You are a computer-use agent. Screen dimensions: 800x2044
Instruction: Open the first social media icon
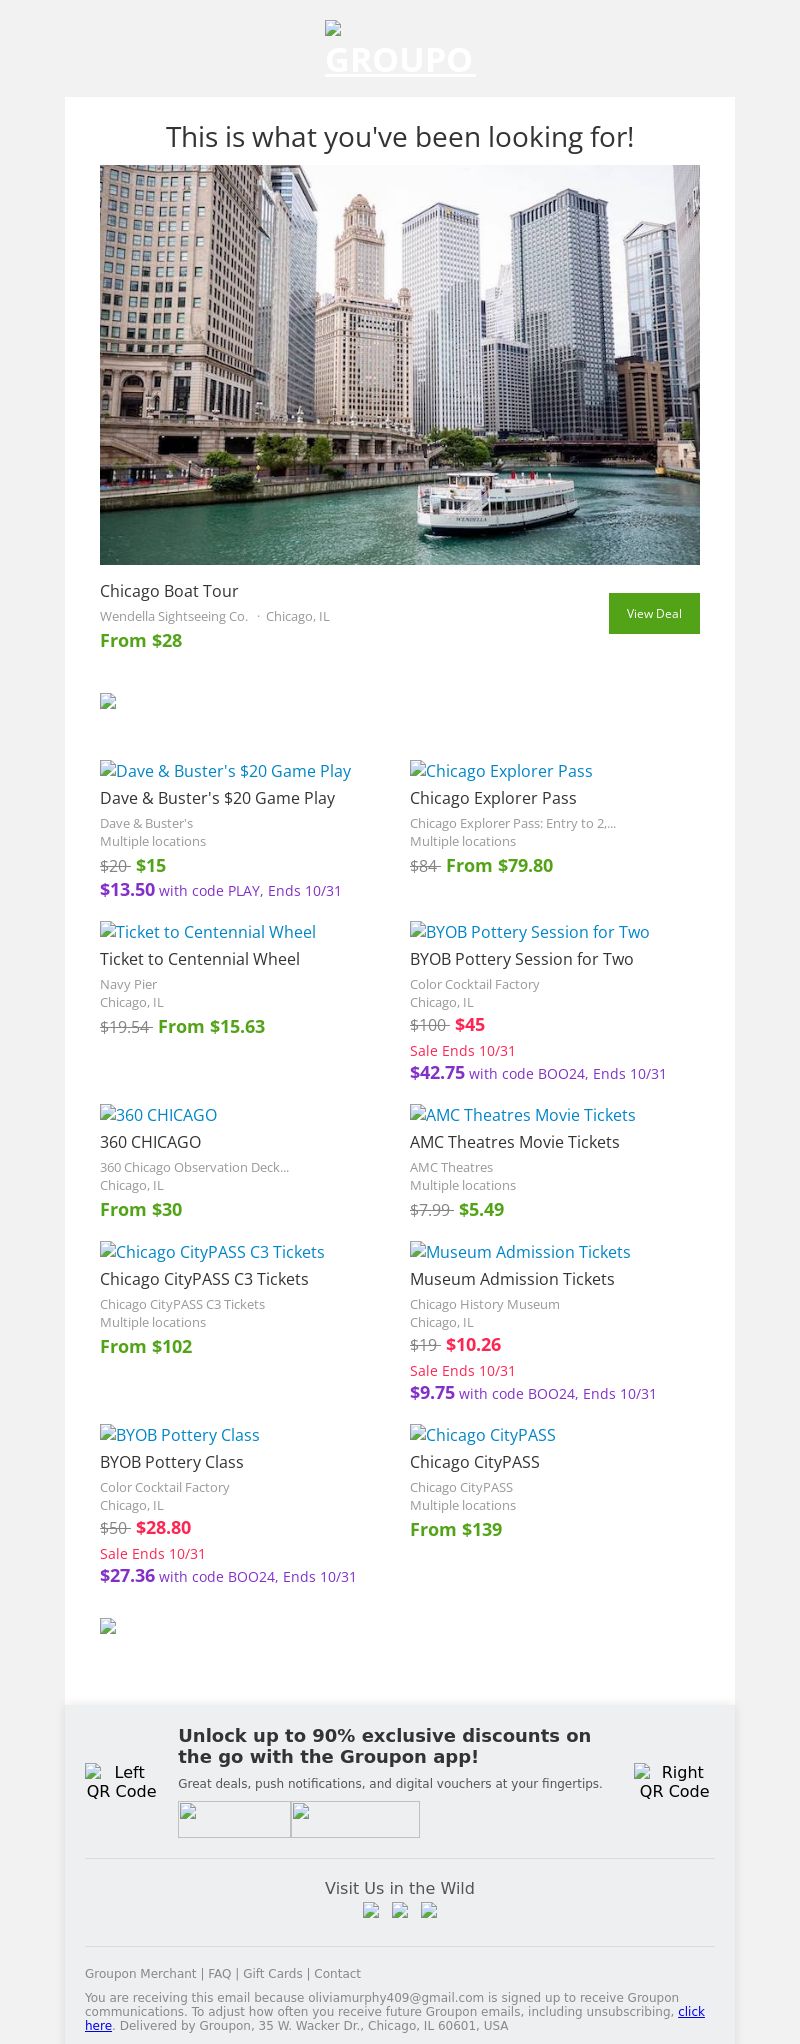tap(371, 1910)
